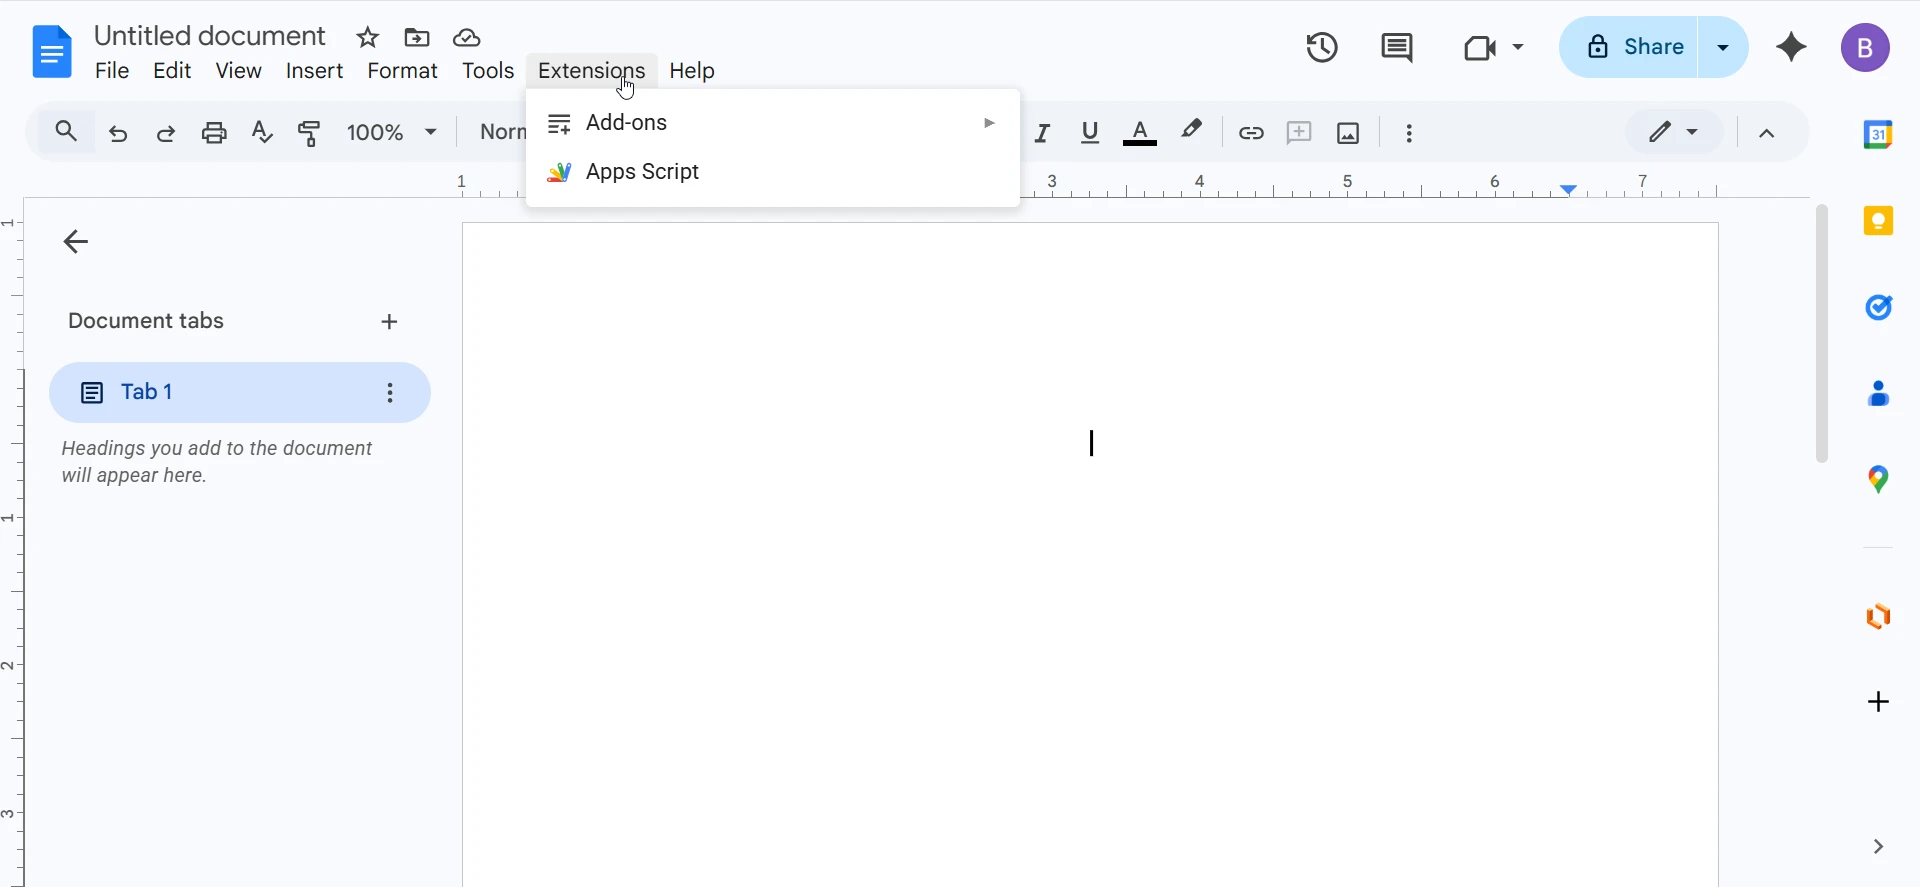Click the right indent ruler marker
Viewport: 1920px width, 887px height.
click(x=1569, y=189)
